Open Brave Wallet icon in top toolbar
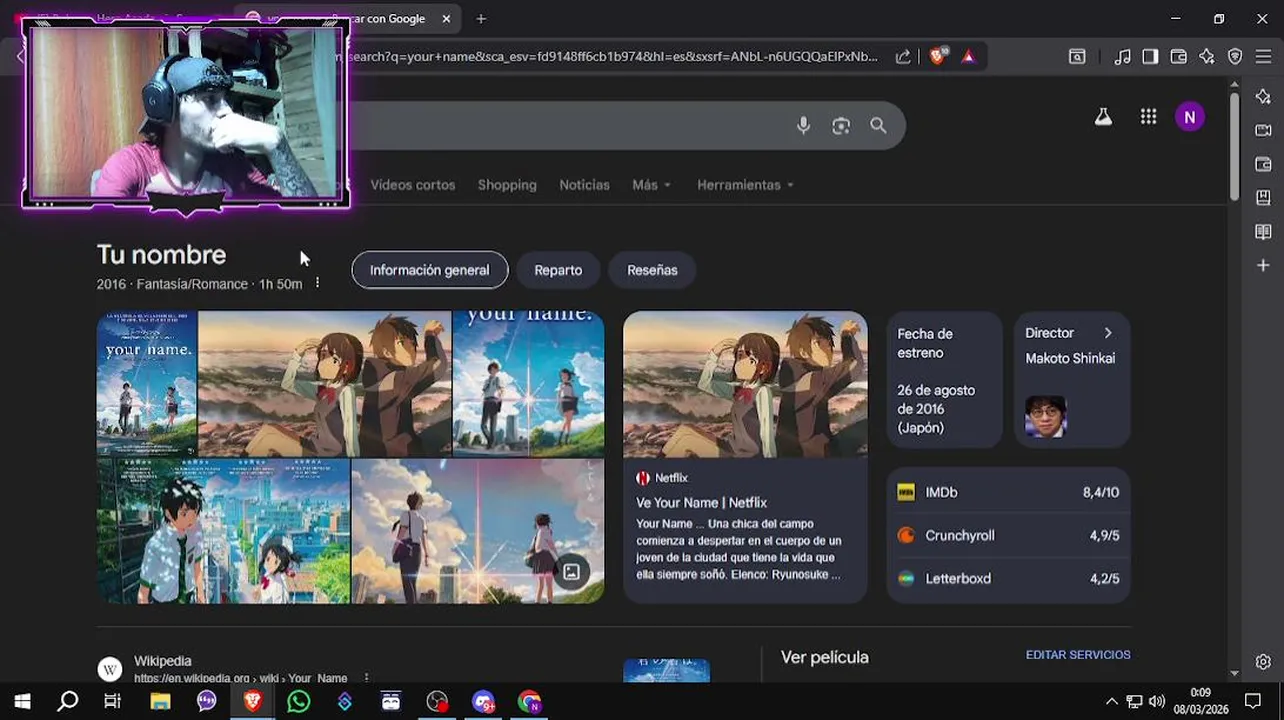This screenshot has height=720, width=1284. 1178,57
